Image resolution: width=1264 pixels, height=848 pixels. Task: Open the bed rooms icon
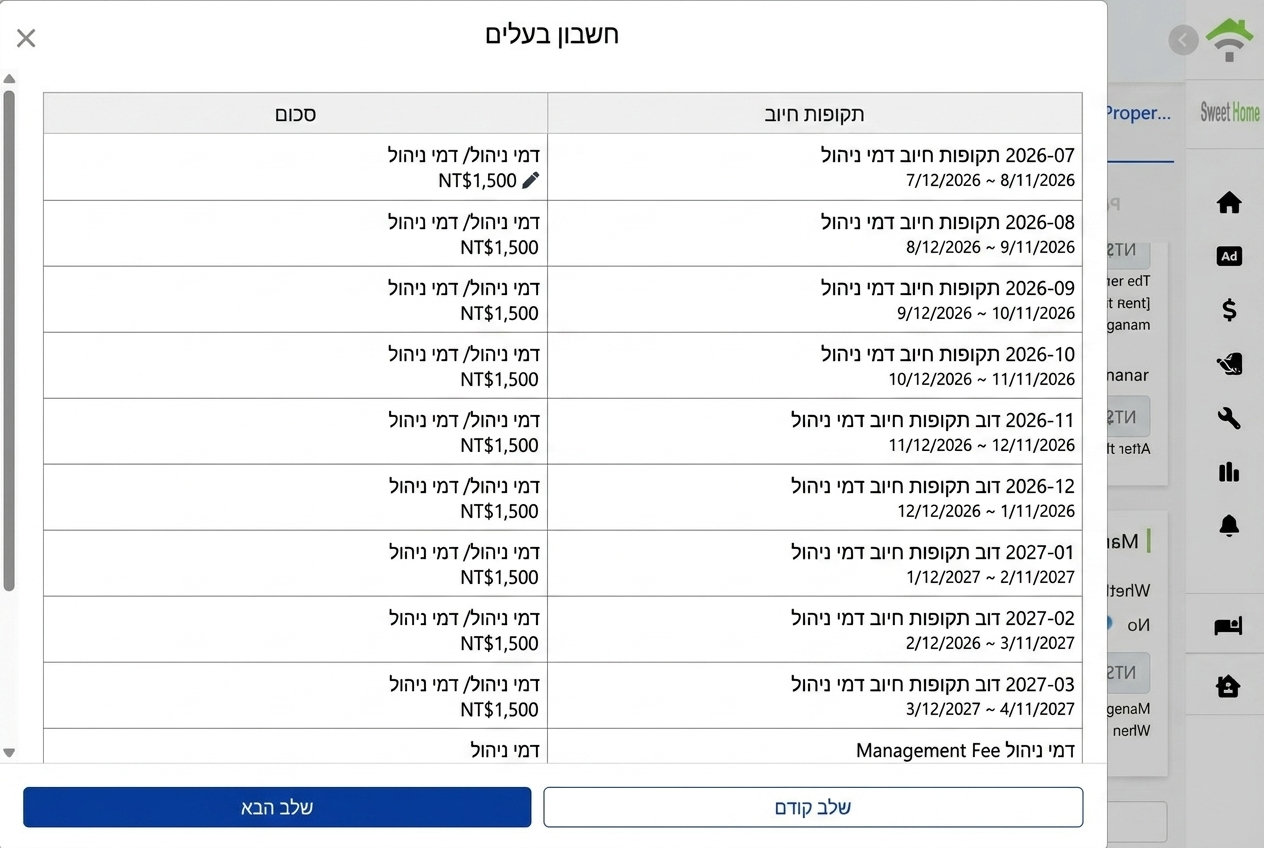pyautogui.click(x=1228, y=626)
